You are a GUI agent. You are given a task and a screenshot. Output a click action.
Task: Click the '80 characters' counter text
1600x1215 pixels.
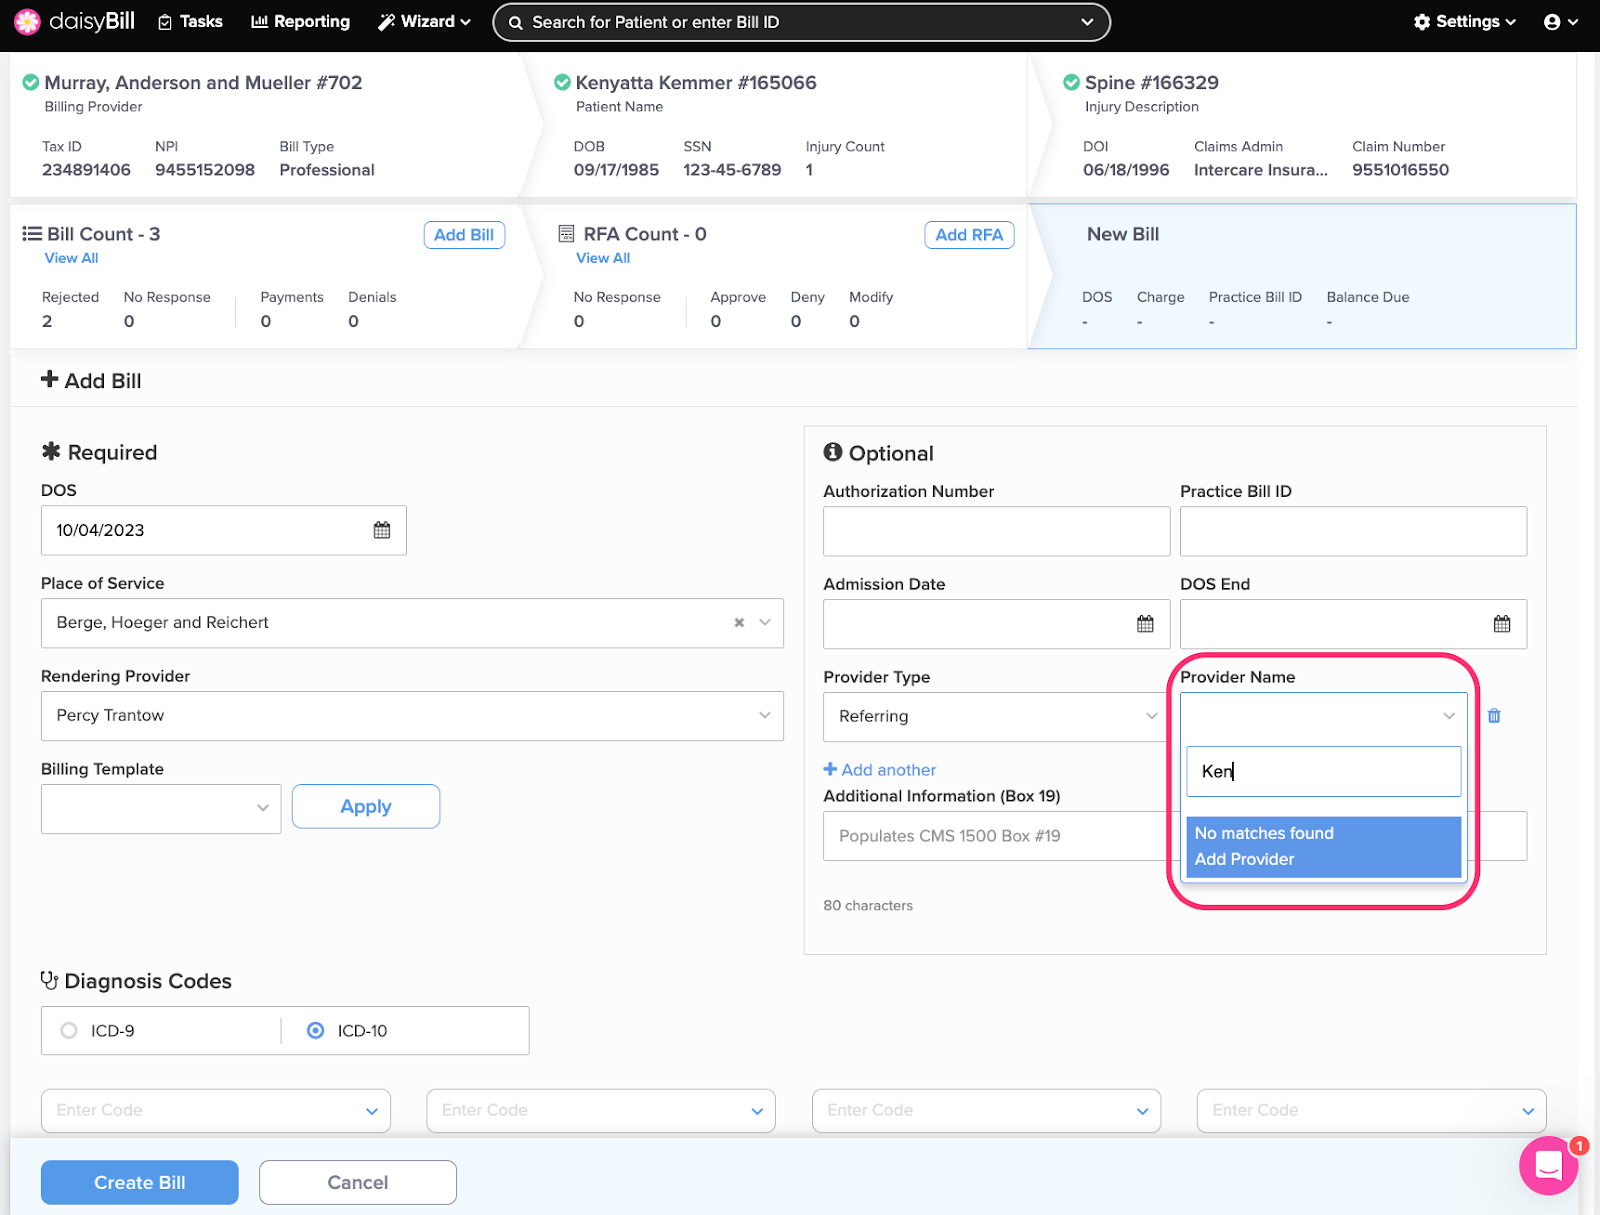point(868,905)
